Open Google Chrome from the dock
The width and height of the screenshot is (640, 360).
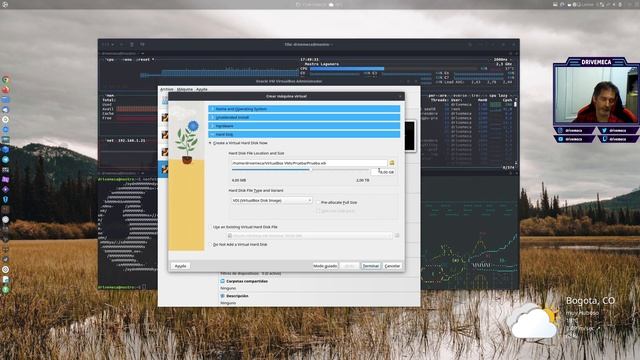pyautogui.click(x=5, y=80)
